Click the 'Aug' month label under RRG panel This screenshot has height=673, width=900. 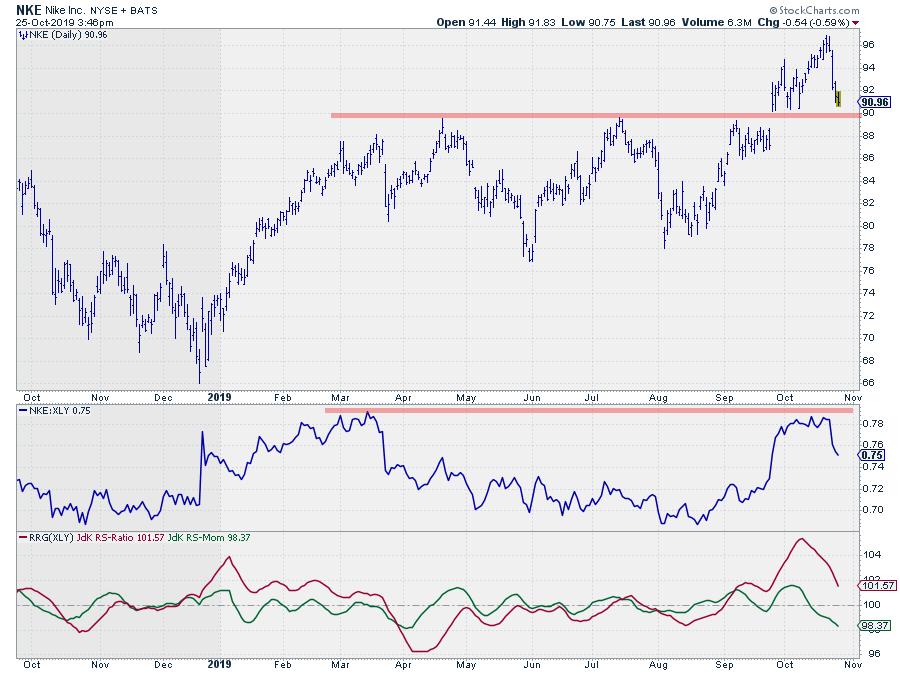[658, 664]
